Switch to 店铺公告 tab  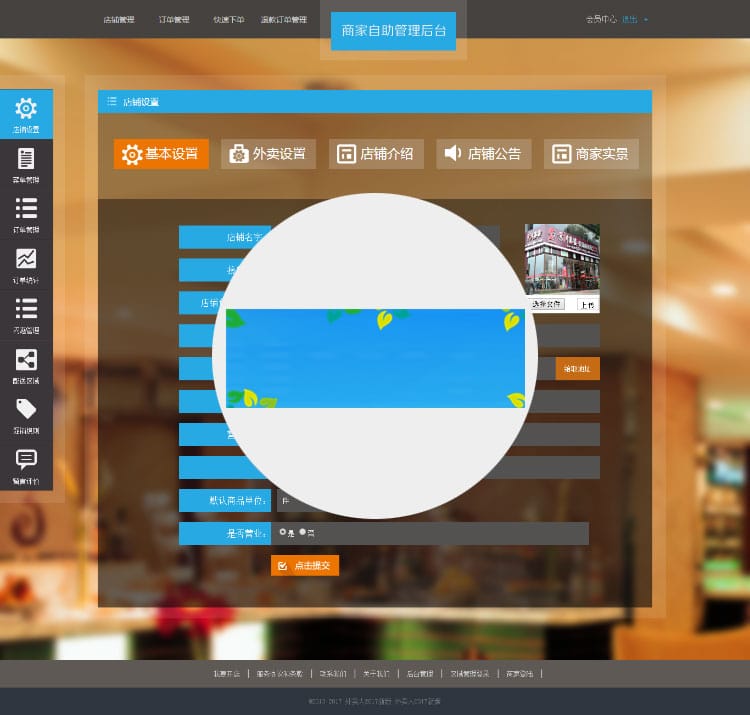point(483,154)
